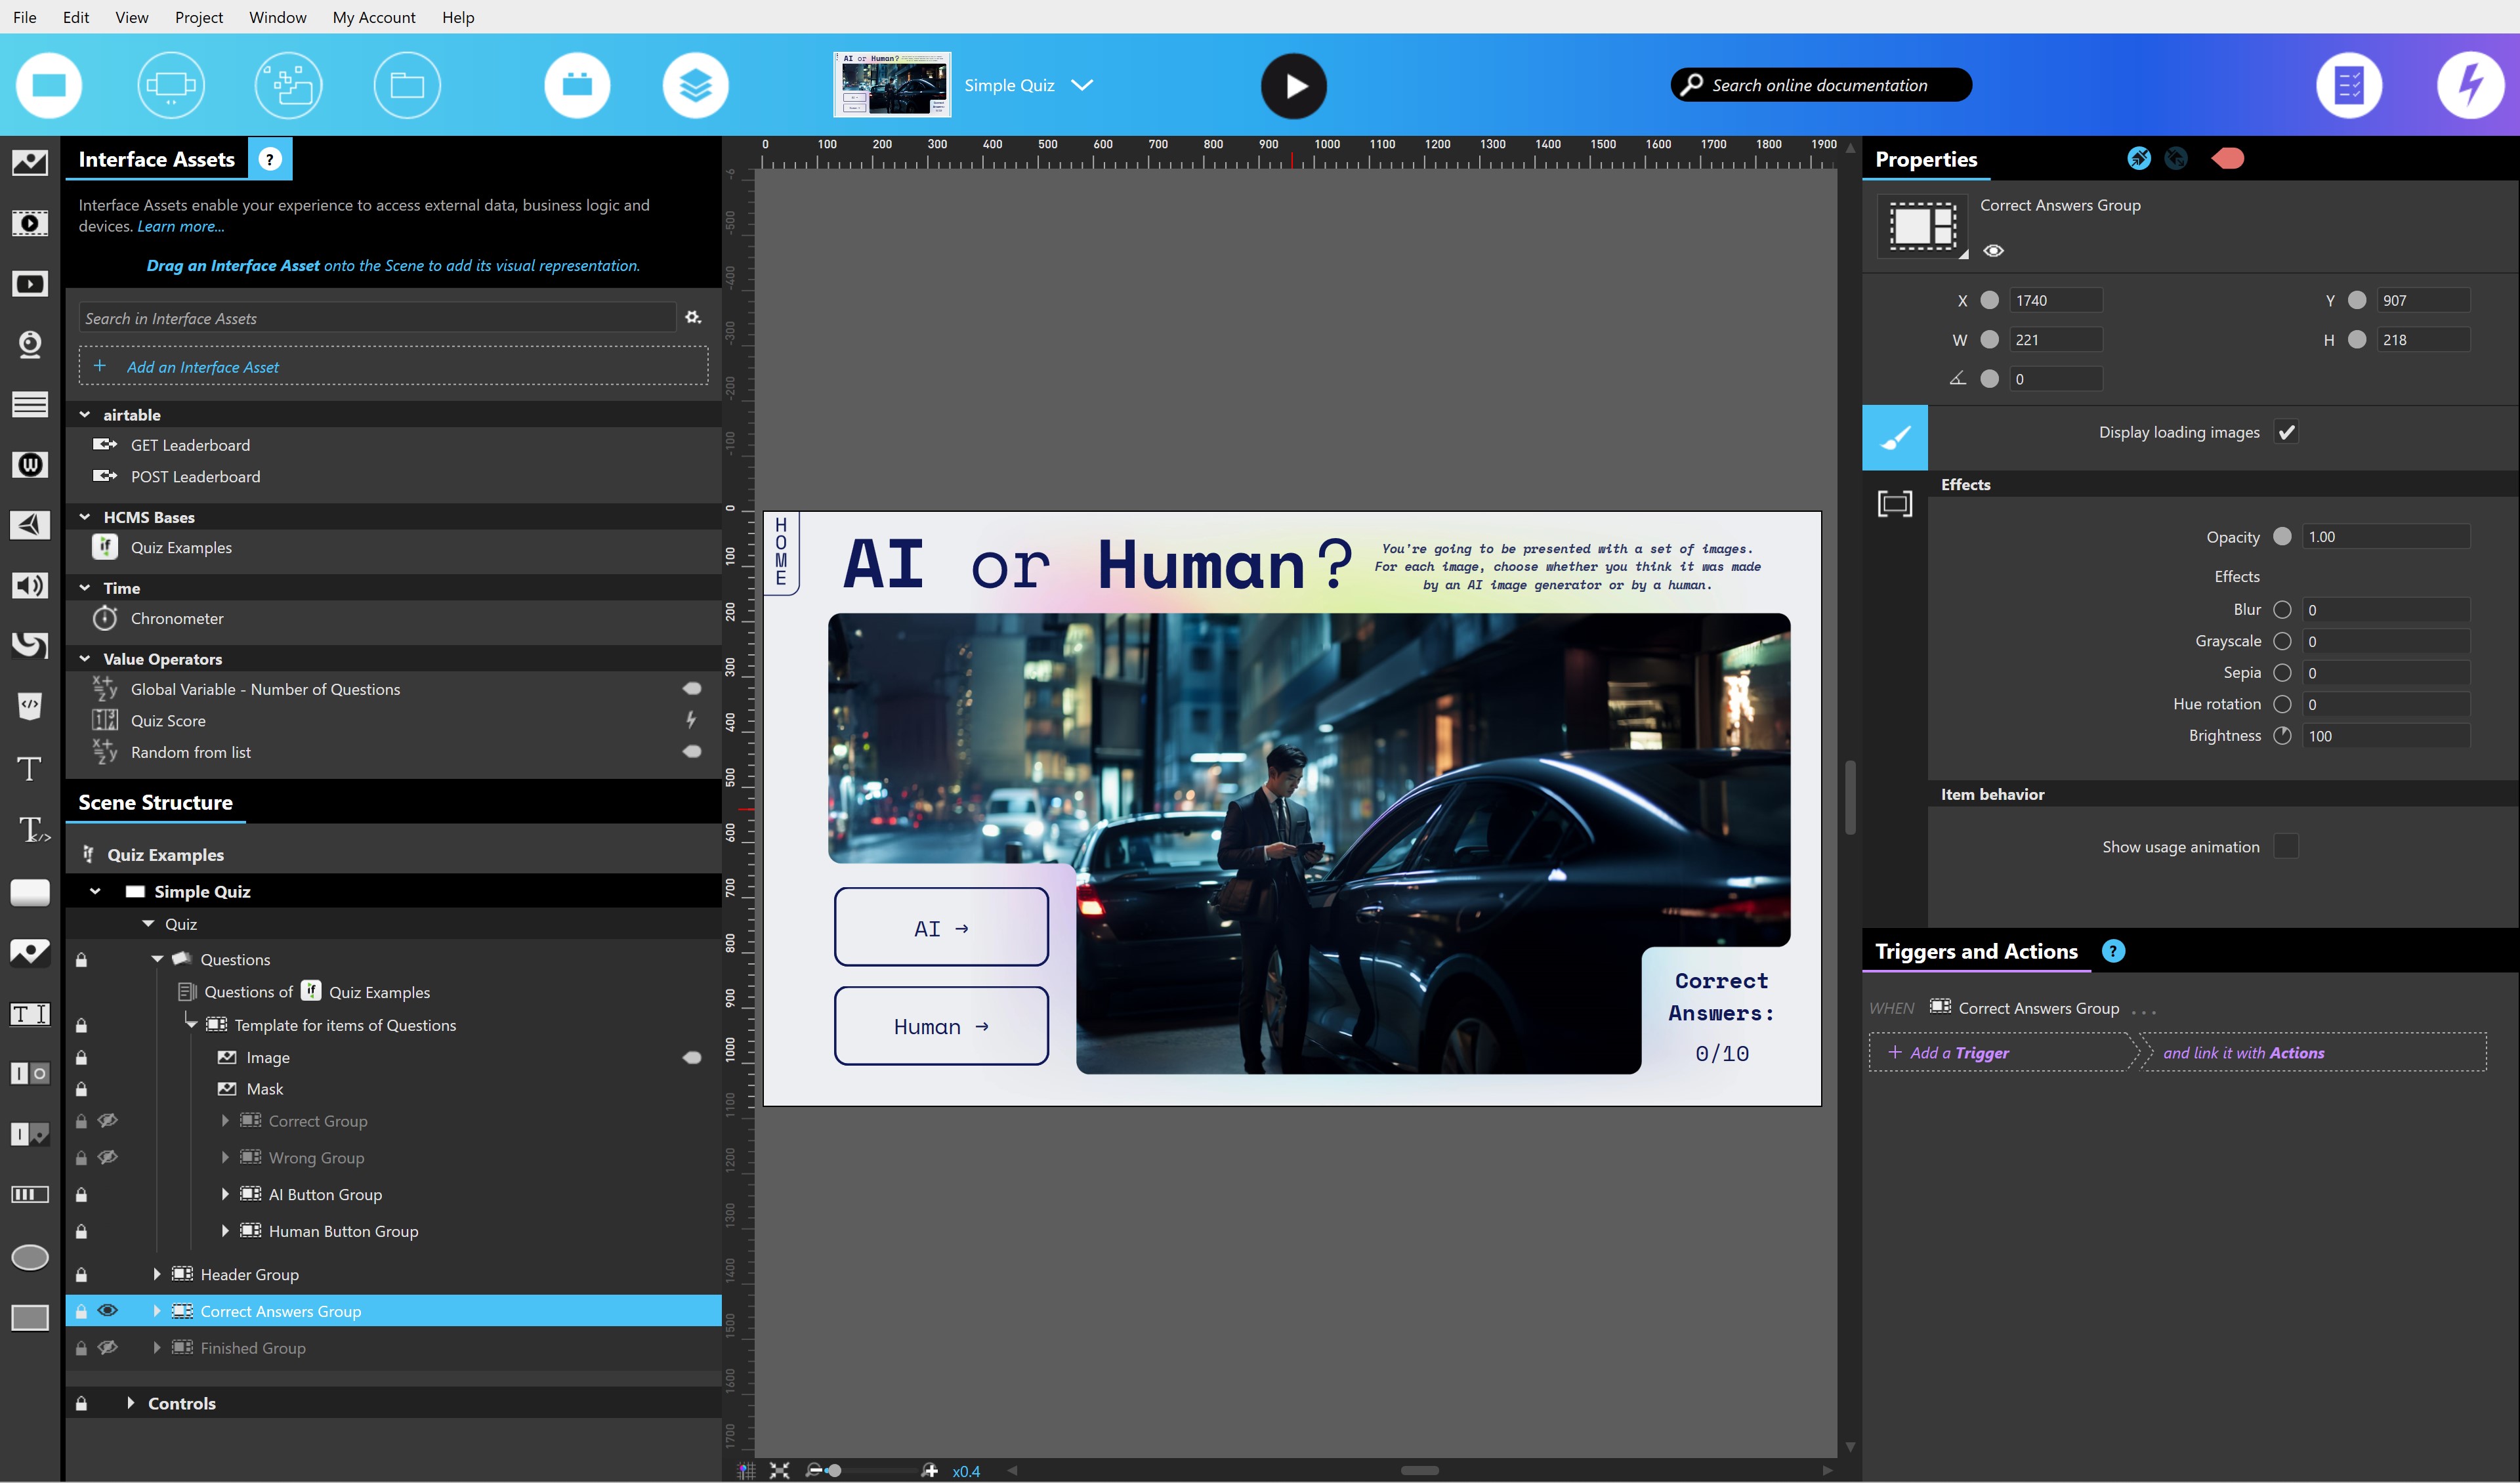Open the Simple Quiz scene dropdown
The image size is (2520, 1483).
[x=1082, y=86]
